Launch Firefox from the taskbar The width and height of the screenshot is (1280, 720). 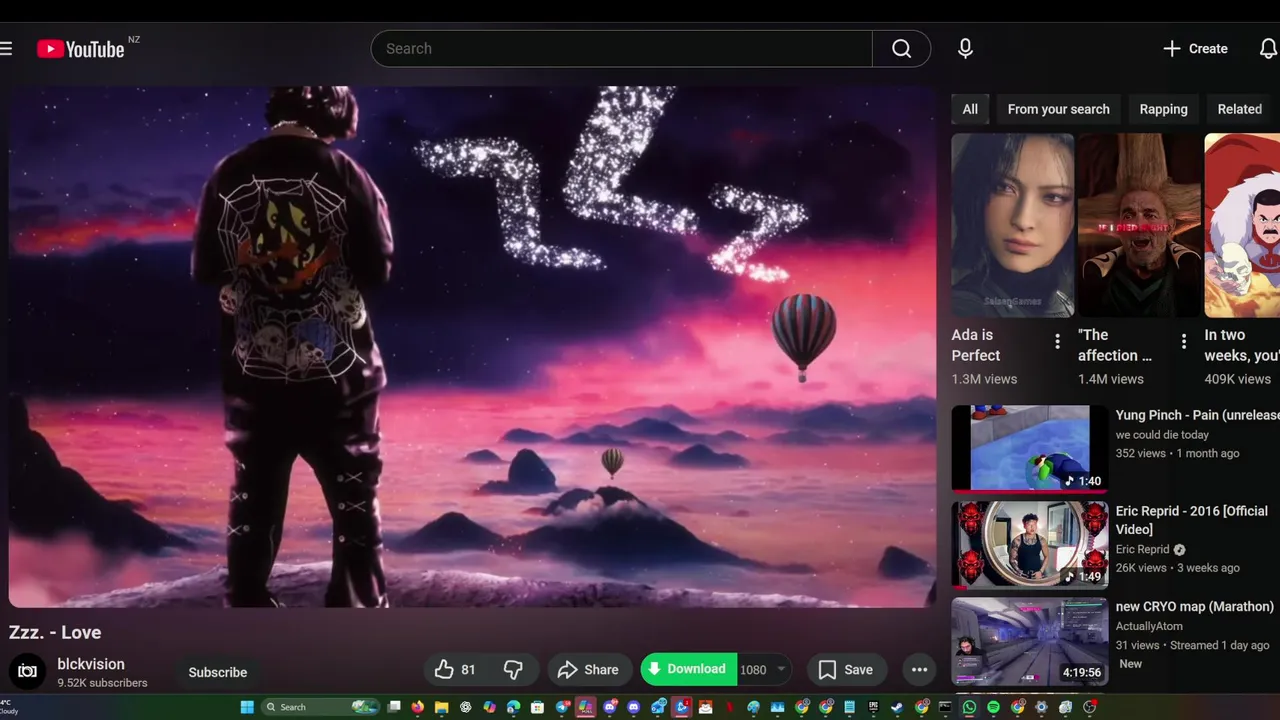pyautogui.click(x=418, y=707)
